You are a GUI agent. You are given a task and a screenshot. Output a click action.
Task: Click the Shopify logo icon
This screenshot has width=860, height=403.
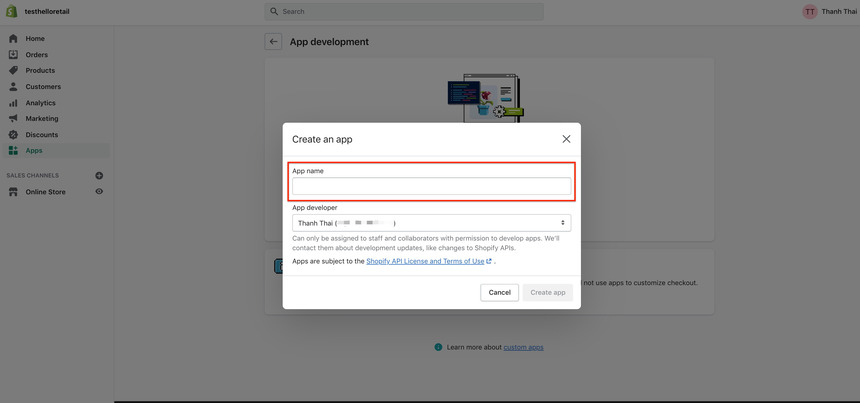click(12, 11)
